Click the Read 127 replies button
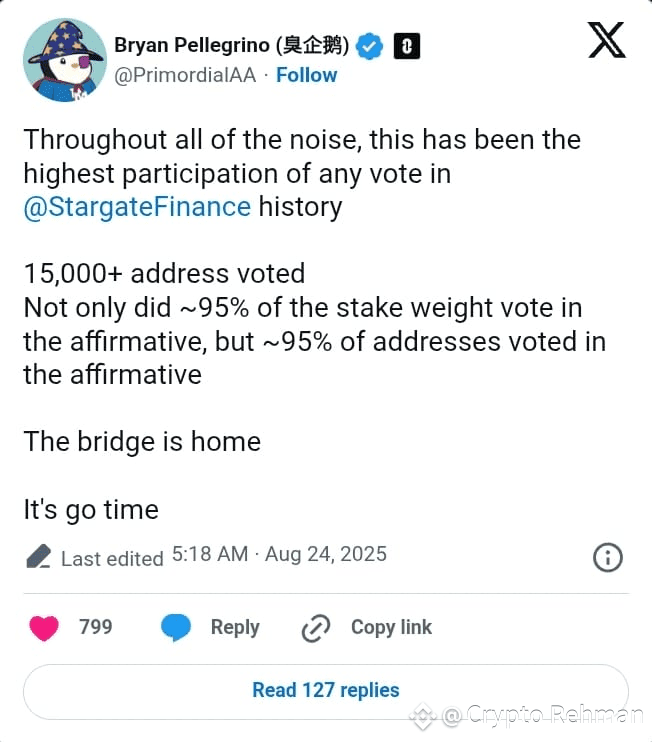Image resolution: width=652 pixels, height=742 pixels. coord(325,690)
